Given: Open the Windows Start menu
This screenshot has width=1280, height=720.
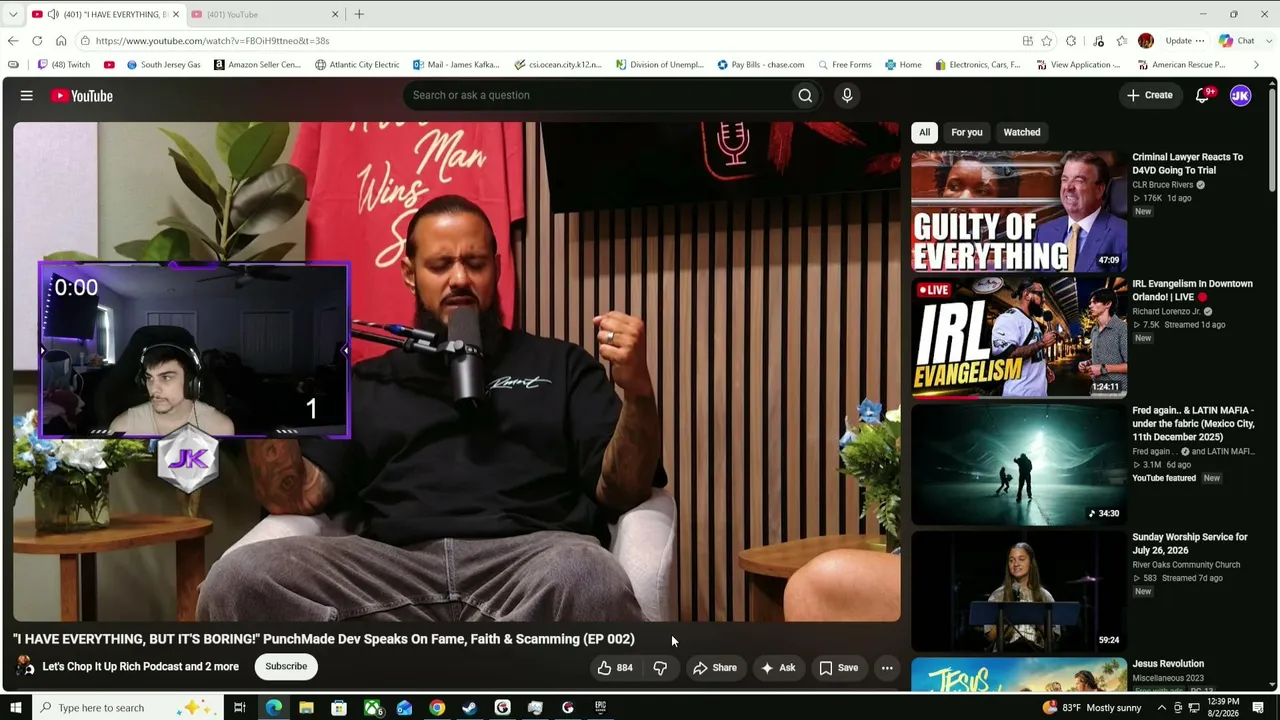Looking at the screenshot, I should (15, 708).
